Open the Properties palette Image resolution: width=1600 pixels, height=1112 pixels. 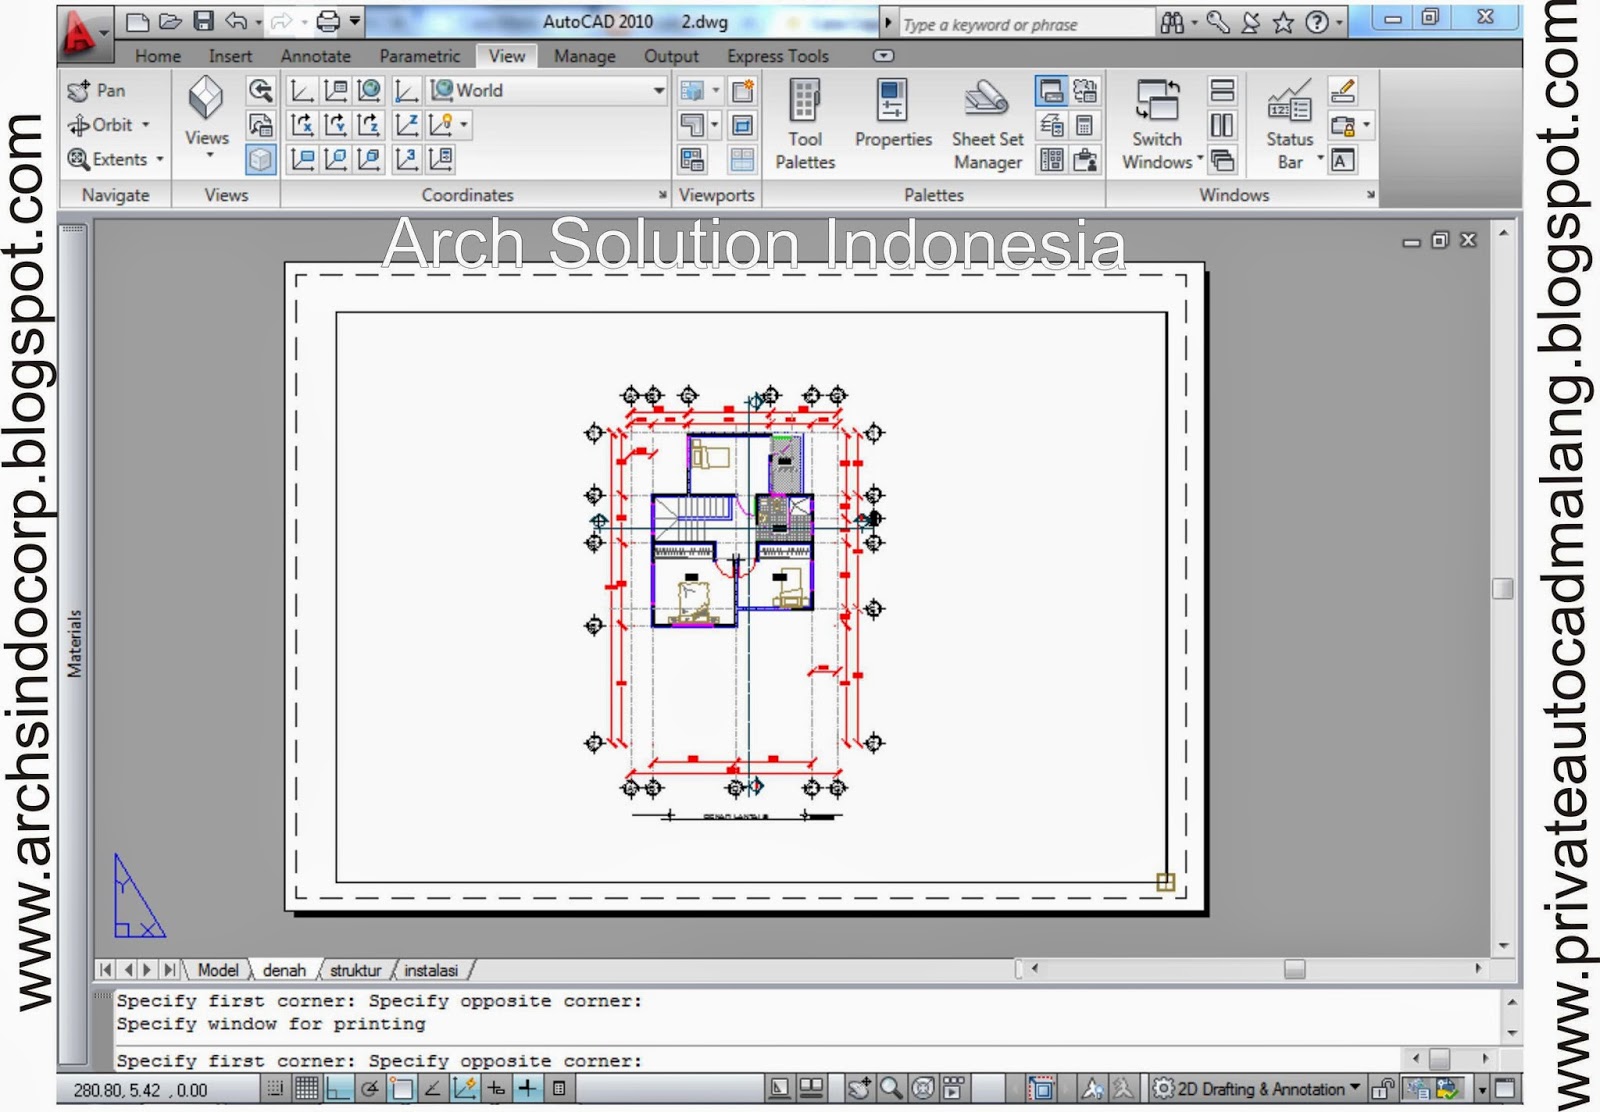tap(893, 114)
